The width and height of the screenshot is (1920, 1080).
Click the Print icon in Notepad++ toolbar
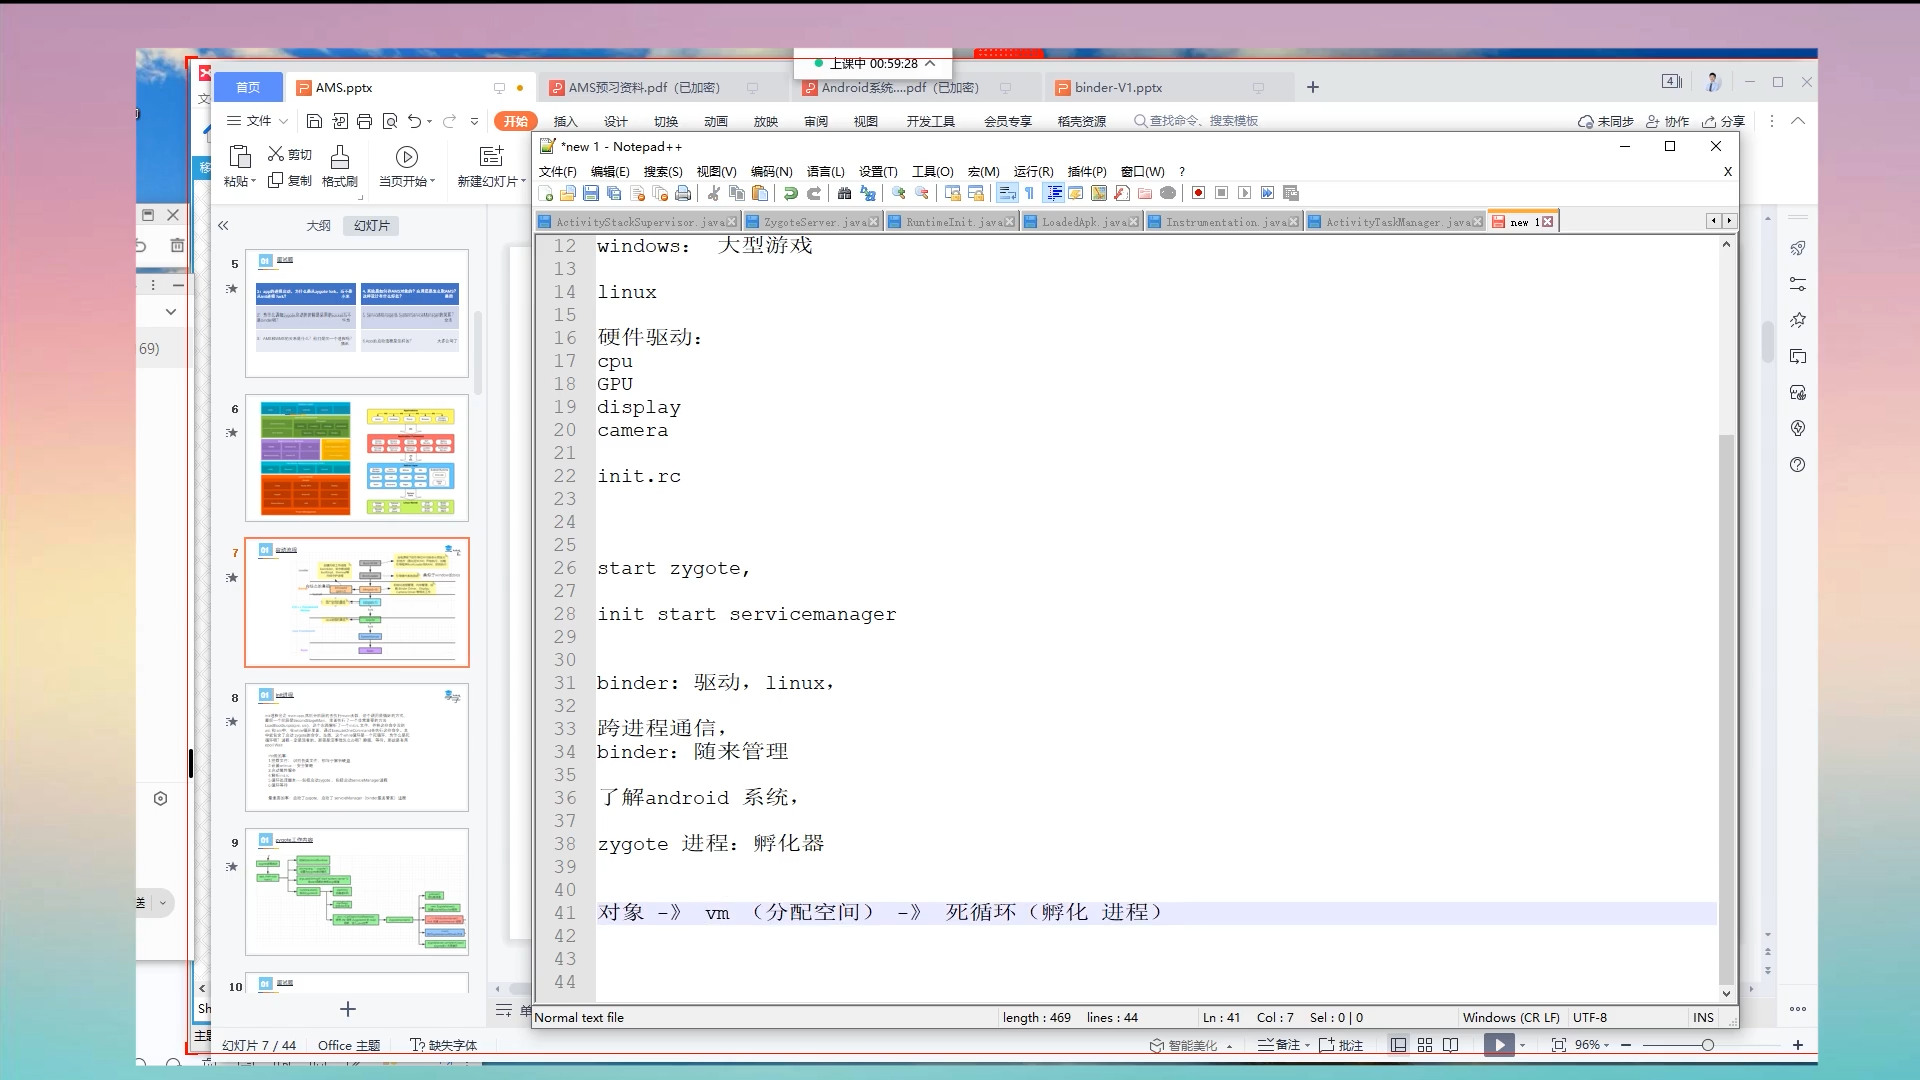[683, 193]
